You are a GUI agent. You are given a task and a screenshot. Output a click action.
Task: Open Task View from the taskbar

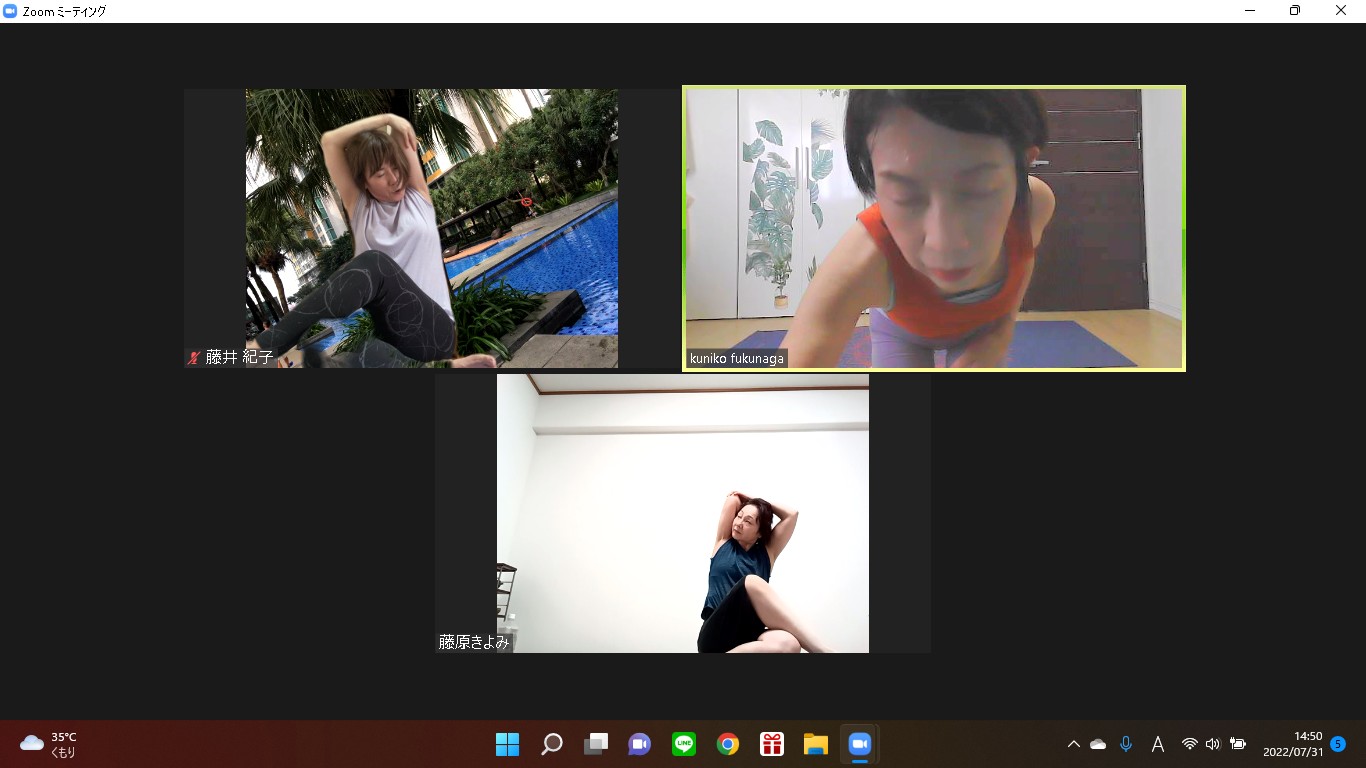[x=596, y=744]
